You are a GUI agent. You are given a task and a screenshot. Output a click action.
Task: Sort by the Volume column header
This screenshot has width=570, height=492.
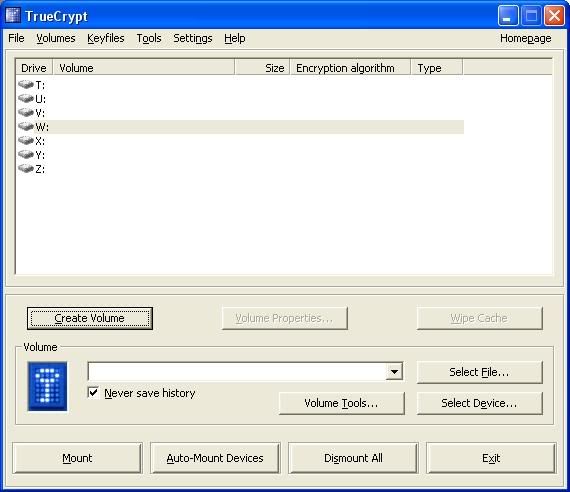click(x=144, y=68)
